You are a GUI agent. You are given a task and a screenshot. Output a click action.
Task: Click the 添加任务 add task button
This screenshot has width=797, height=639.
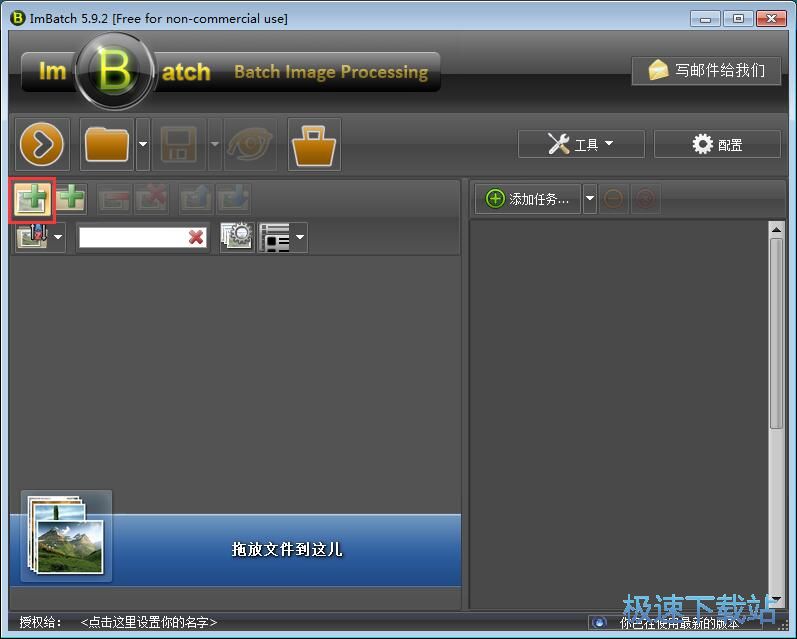point(528,199)
